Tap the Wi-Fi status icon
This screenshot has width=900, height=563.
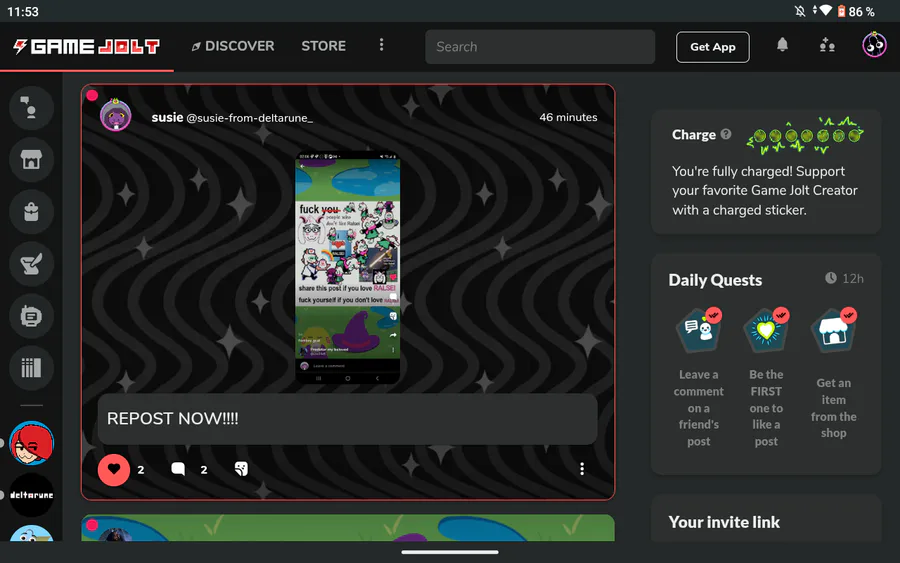825,11
